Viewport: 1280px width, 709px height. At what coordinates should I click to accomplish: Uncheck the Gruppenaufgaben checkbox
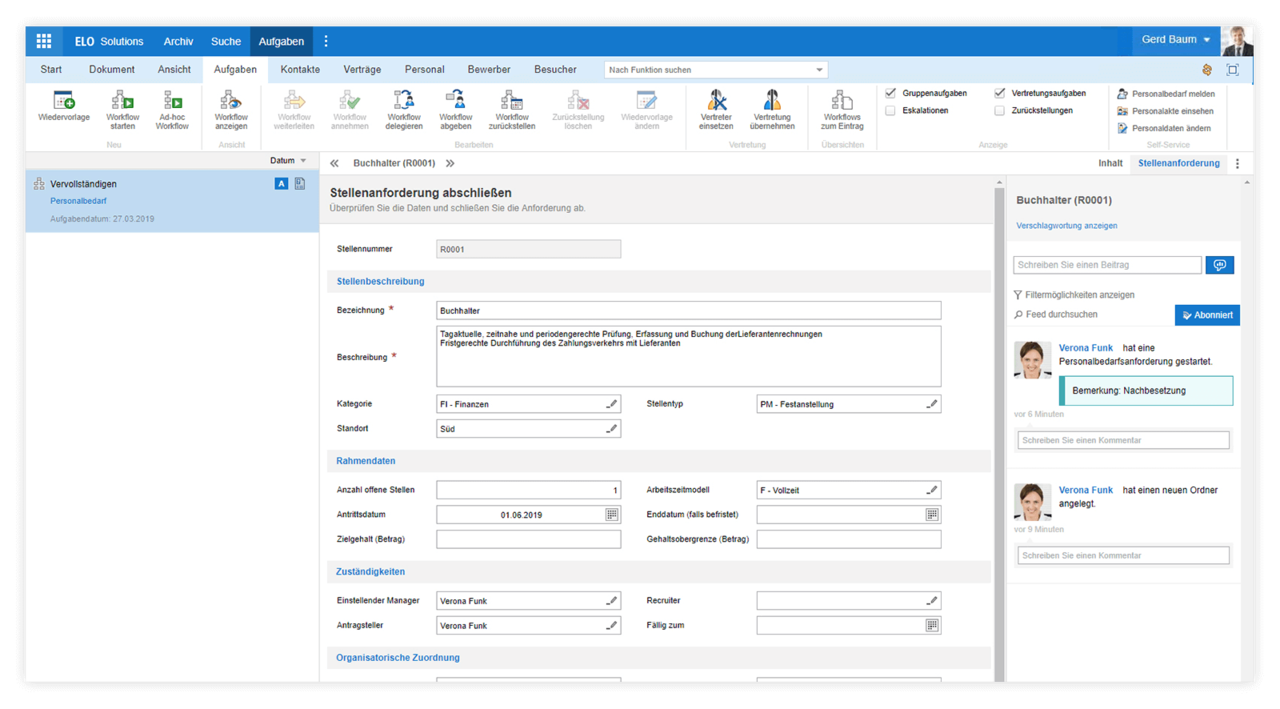click(890, 93)
